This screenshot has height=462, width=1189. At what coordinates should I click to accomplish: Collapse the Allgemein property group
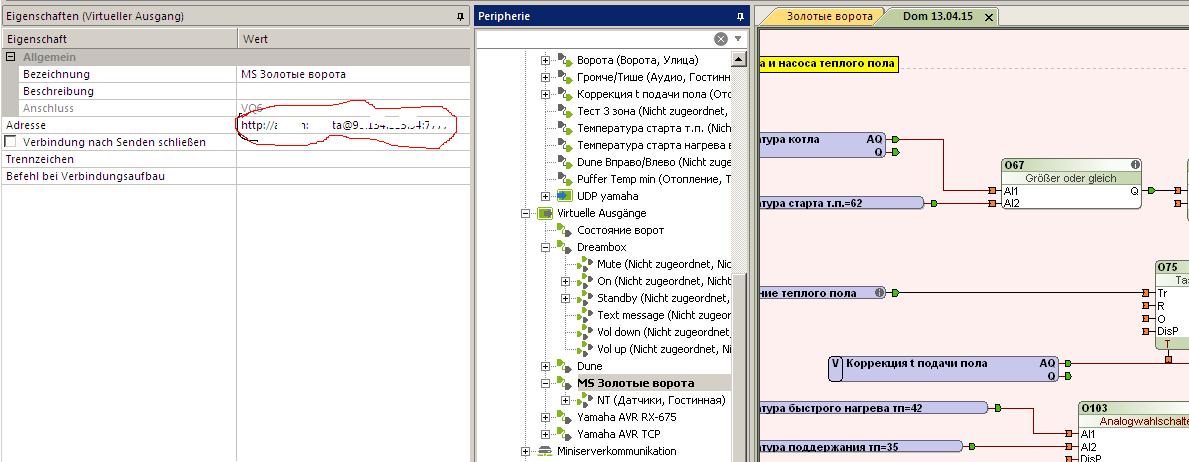tap(10, 57)
